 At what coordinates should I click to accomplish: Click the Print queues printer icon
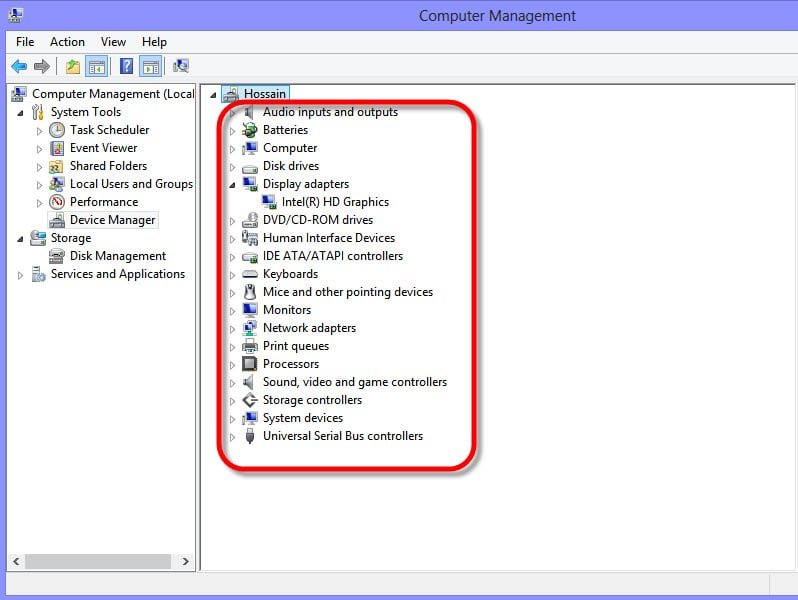click(250, 346)
